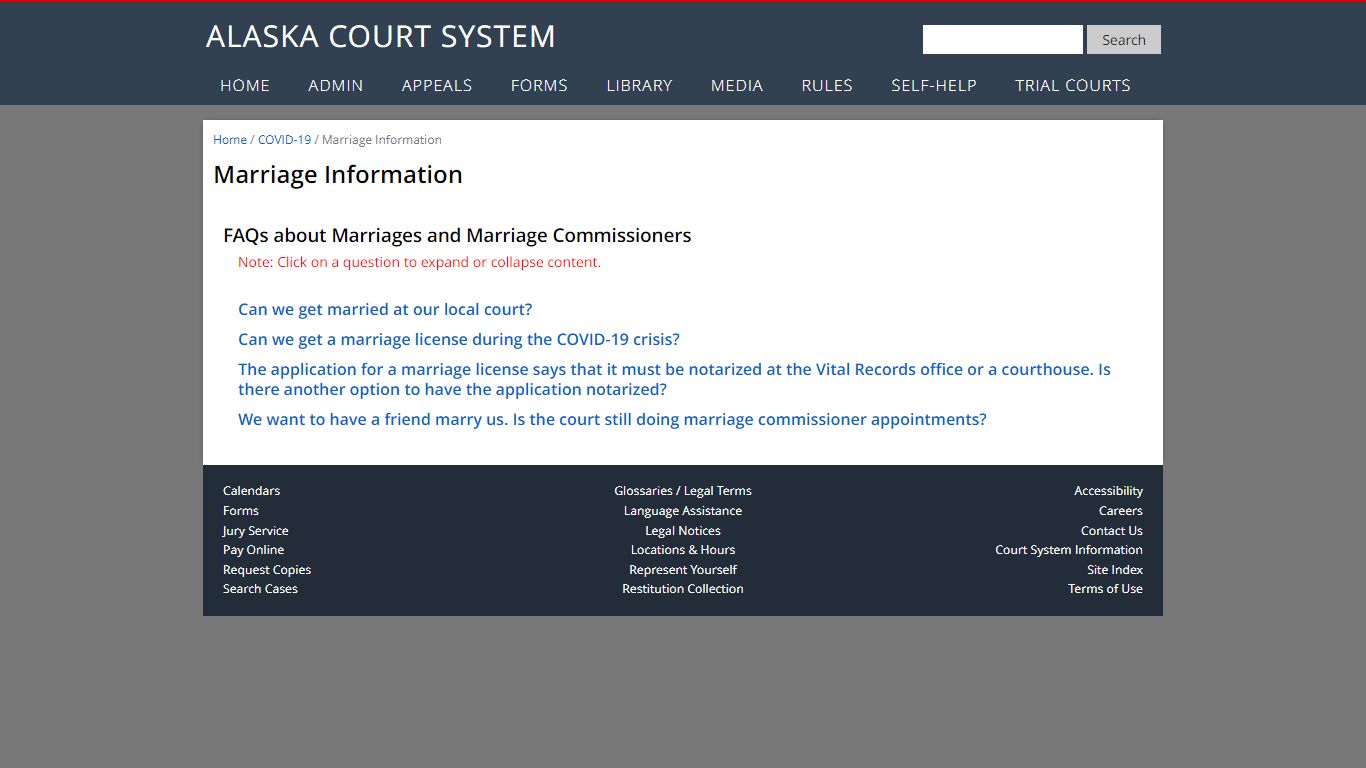Focus the site search input field
This screenshot has height=768, width=1366.
pos(1003,40)
